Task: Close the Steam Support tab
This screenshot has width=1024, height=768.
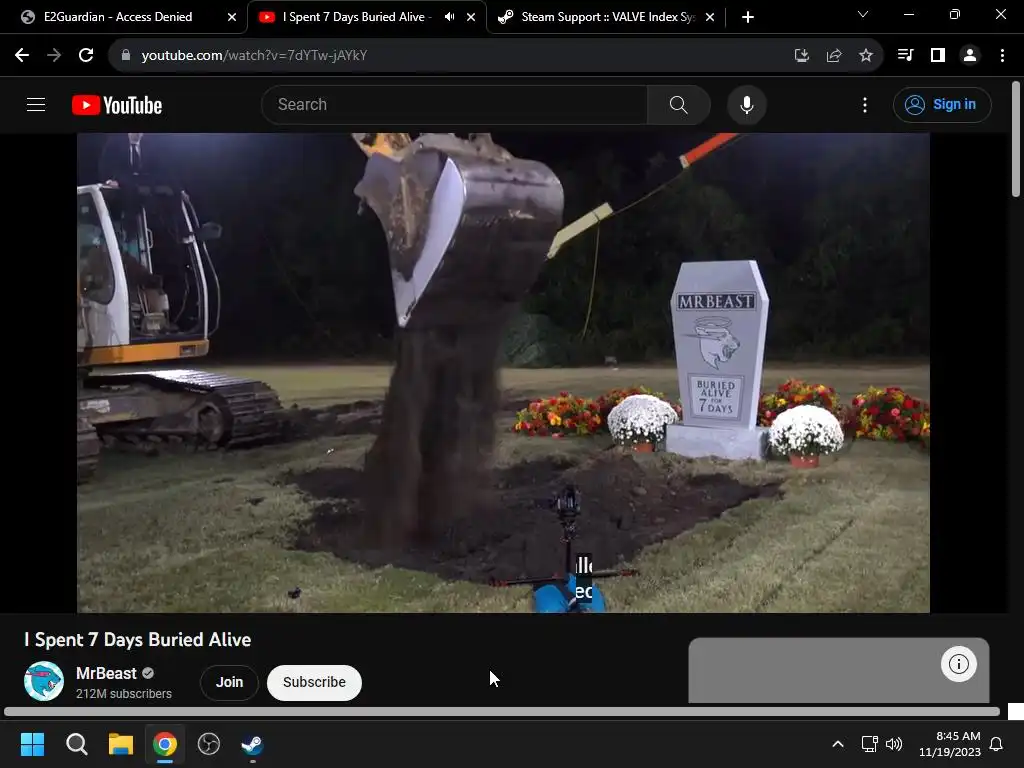Action: coord(710,17)
